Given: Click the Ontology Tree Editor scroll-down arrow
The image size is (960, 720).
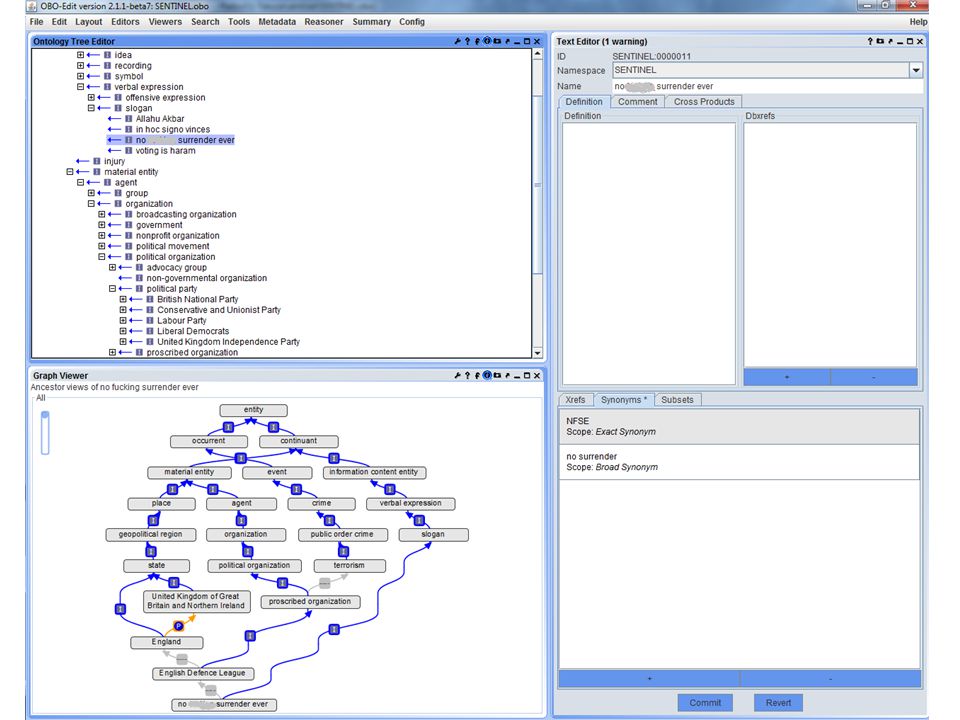Looking at the screenshot, I should coord(538,353).
